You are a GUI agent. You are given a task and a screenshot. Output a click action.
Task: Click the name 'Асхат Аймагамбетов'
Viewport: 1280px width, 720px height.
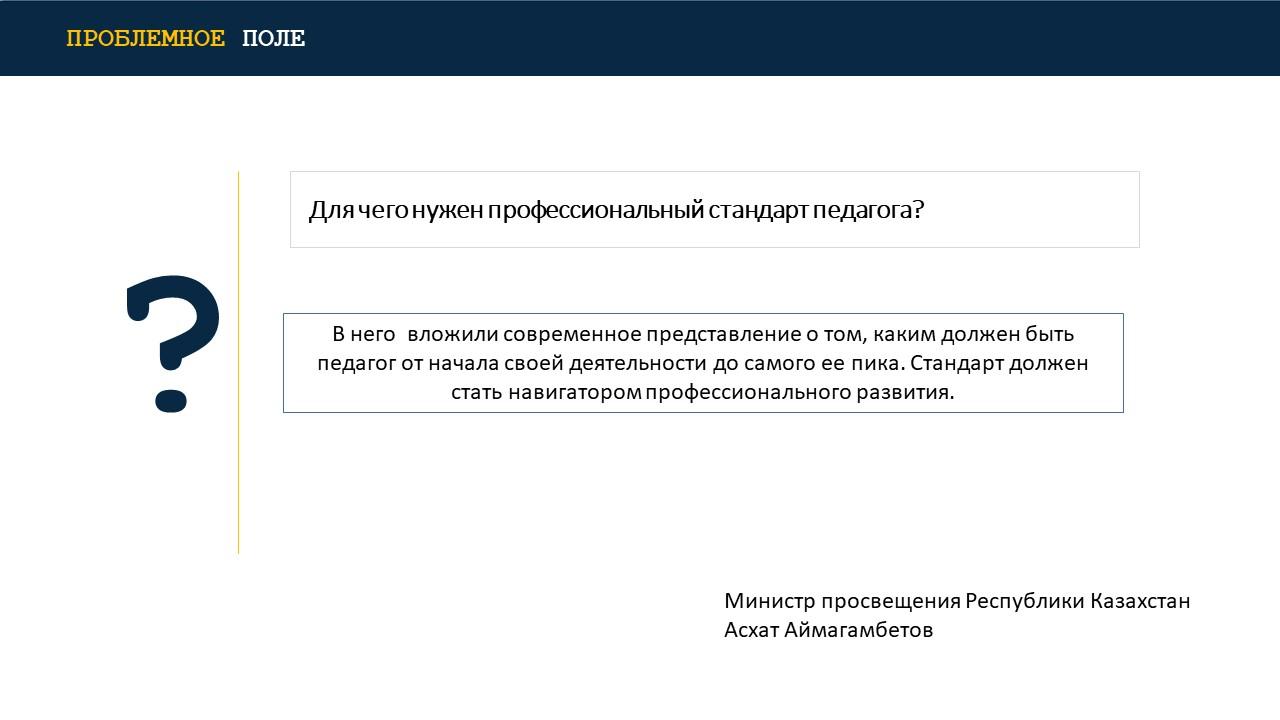click(x=828, y=630)
